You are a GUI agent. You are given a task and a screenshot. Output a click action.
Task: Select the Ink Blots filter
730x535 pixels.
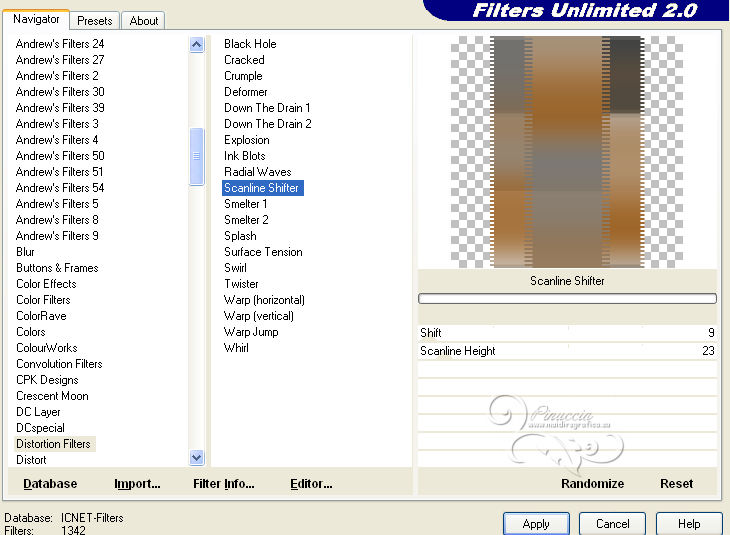[x=244, y=156]
